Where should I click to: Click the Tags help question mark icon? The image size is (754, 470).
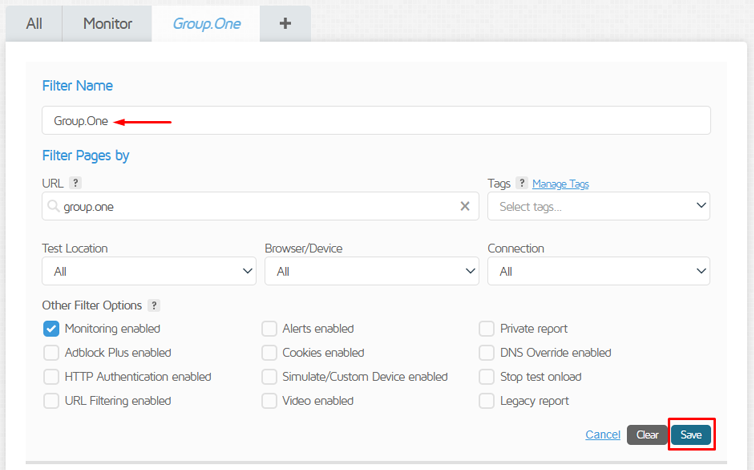pyautogui.click(x=522, y=183)
